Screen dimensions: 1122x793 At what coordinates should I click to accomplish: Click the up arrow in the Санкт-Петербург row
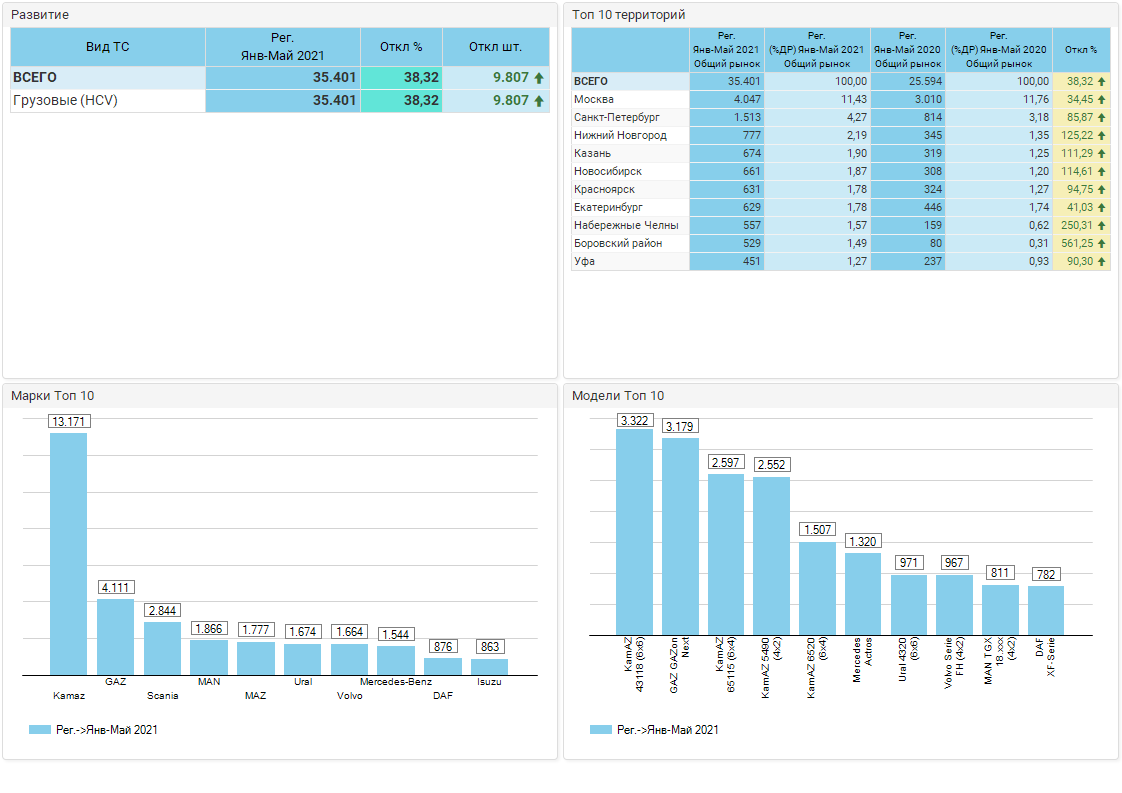coord(1102,118)
